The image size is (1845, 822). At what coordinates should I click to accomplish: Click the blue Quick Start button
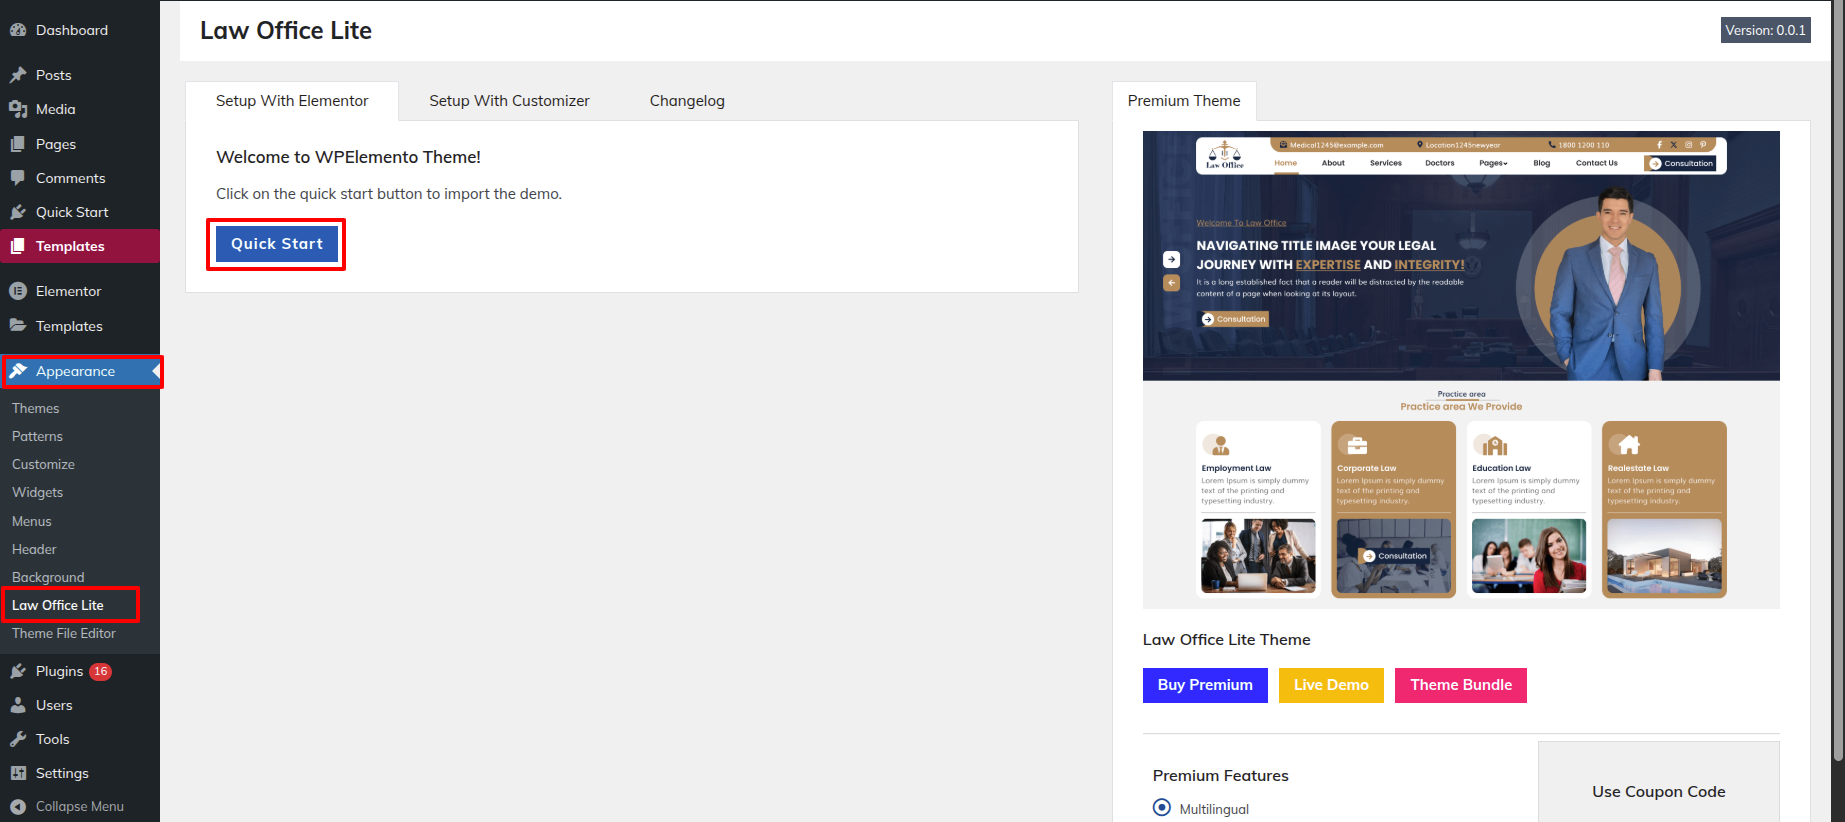point(277,244)
